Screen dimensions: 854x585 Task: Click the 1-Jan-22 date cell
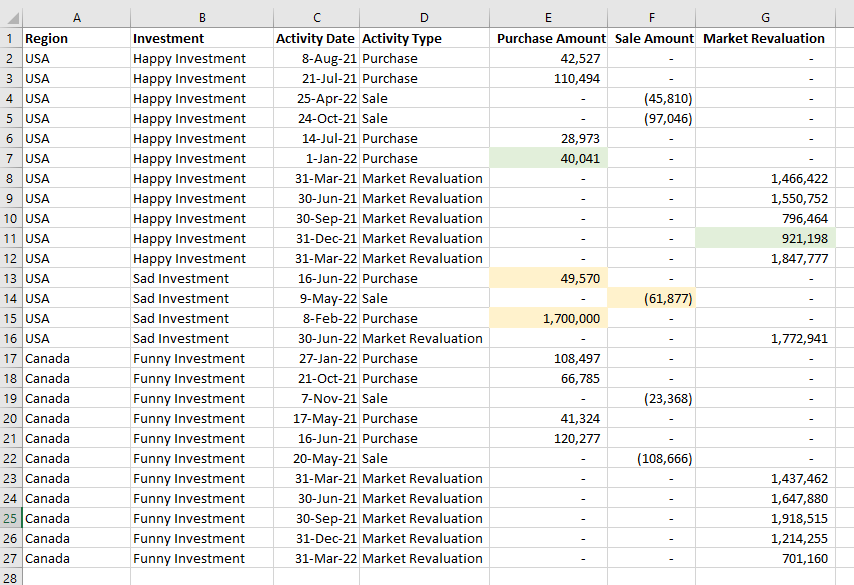coord(316,159)
